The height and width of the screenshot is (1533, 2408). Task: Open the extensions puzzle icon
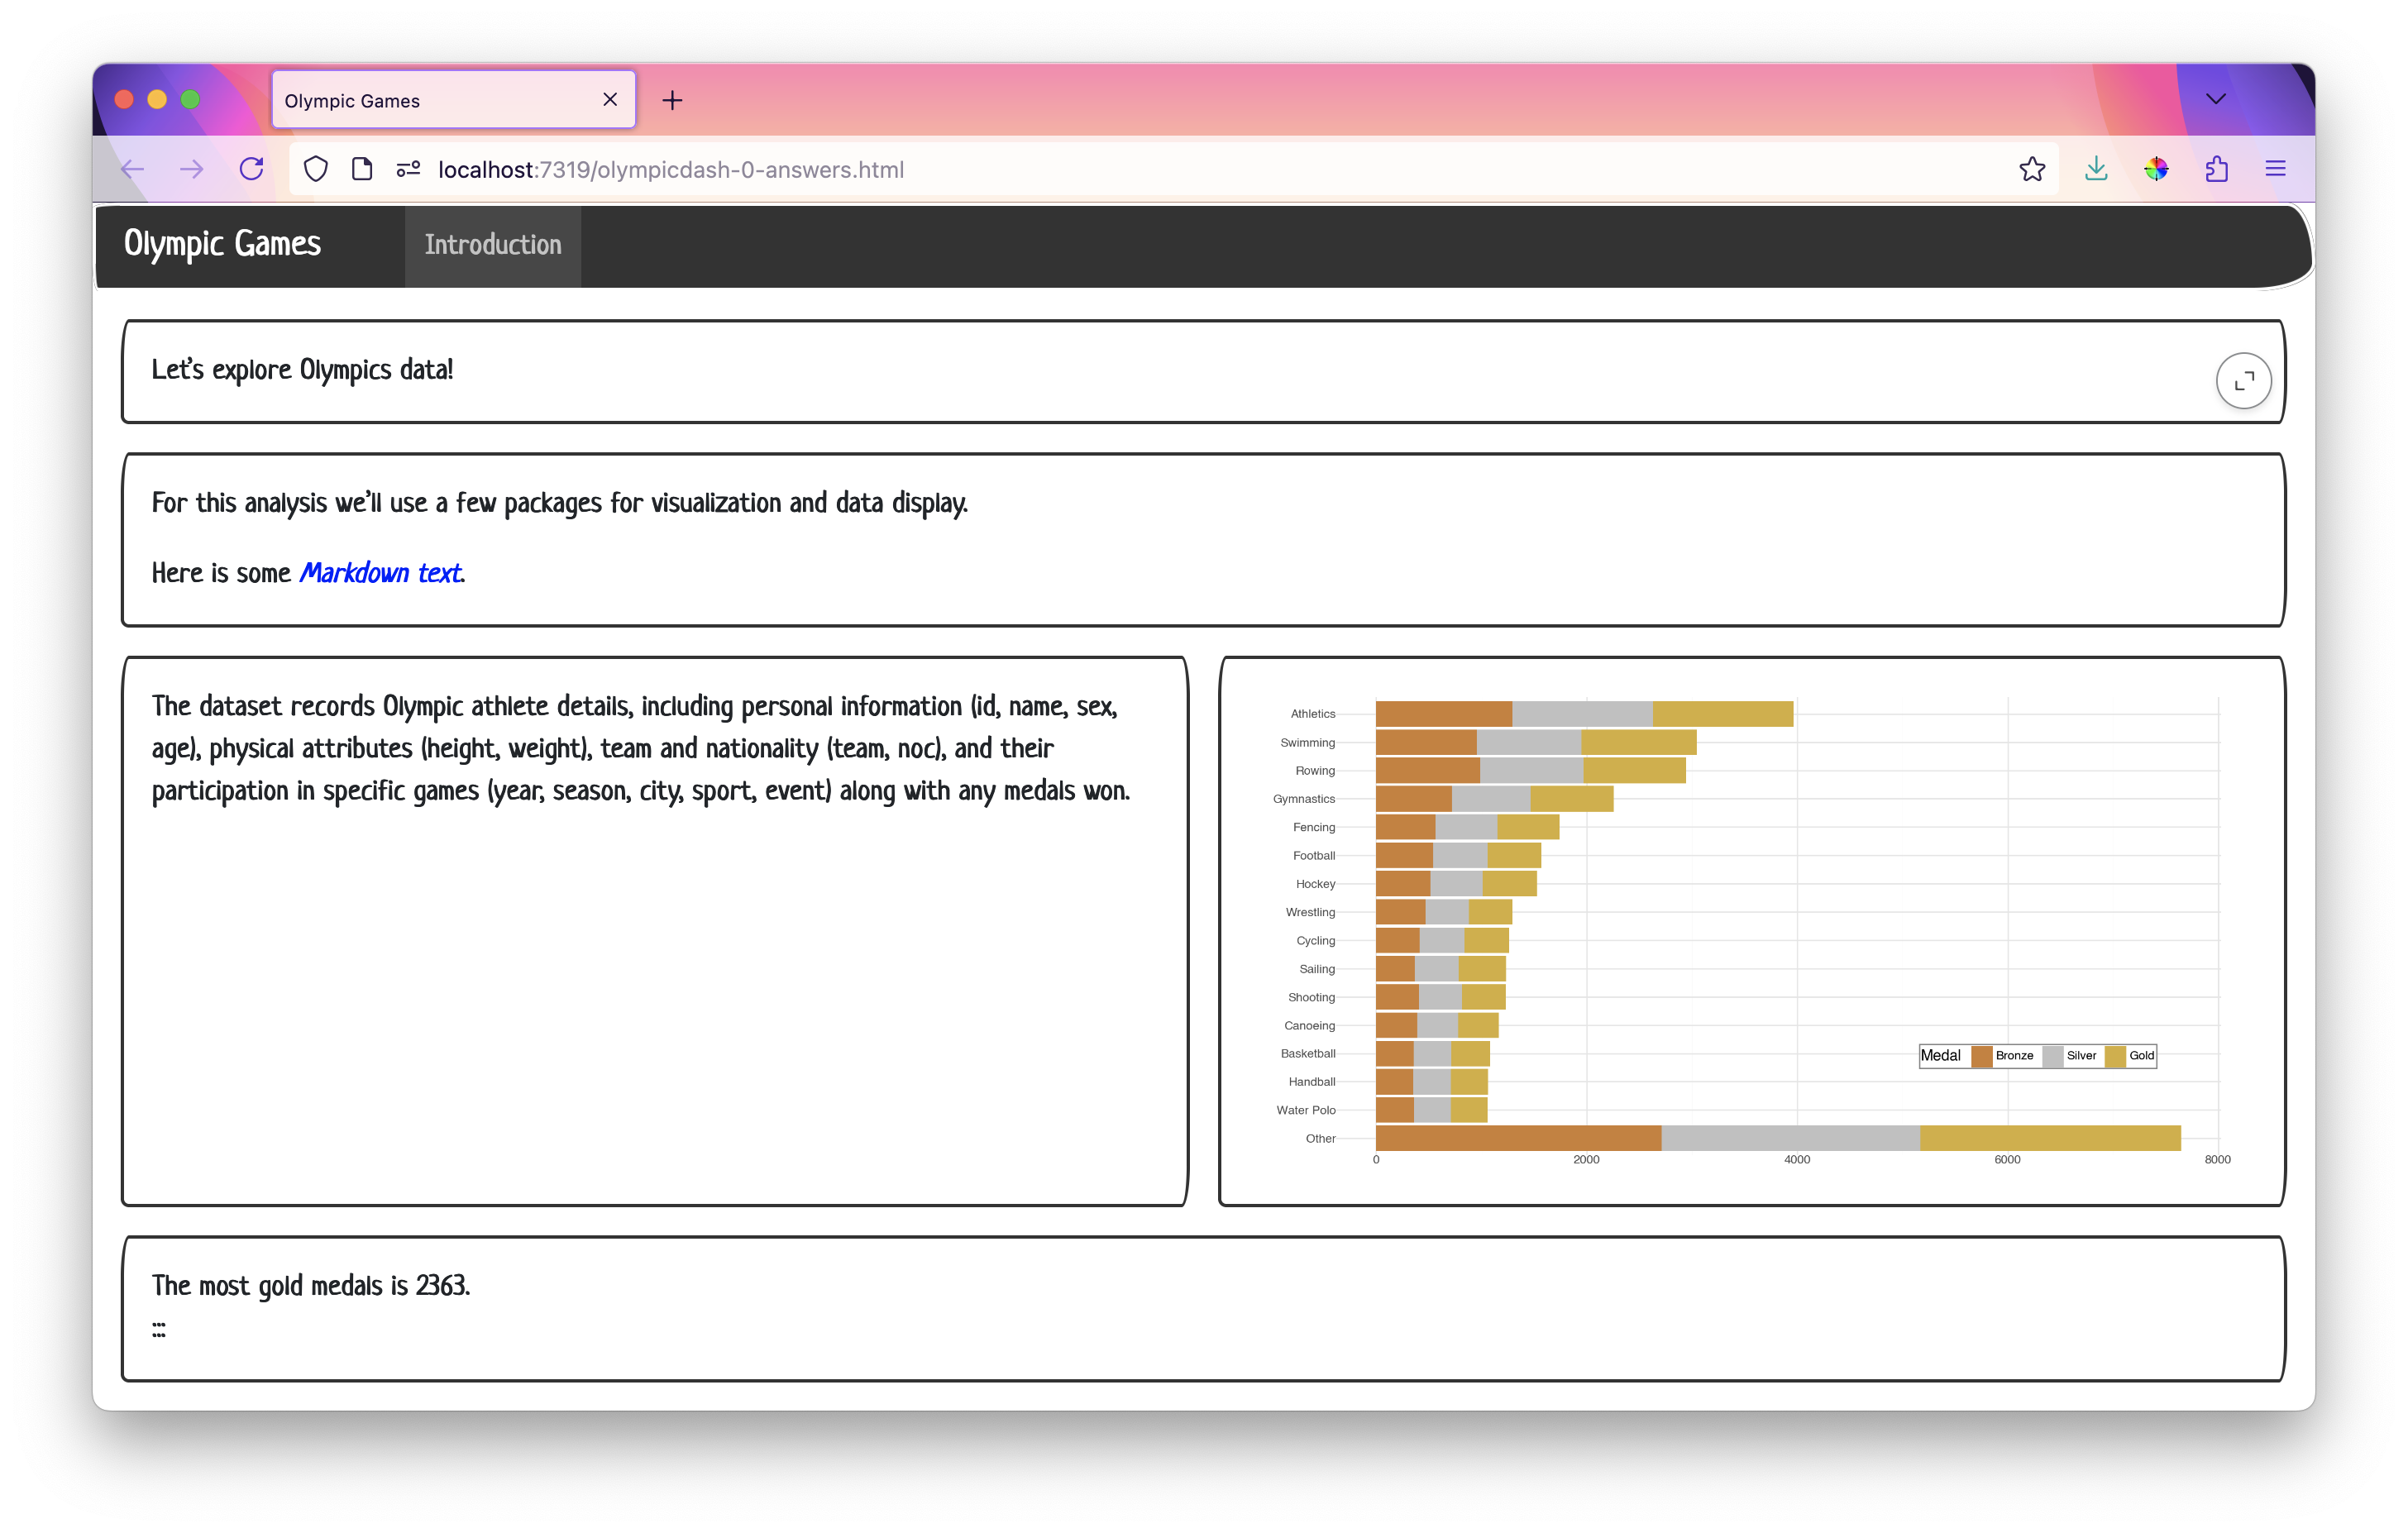point(2216,169)
